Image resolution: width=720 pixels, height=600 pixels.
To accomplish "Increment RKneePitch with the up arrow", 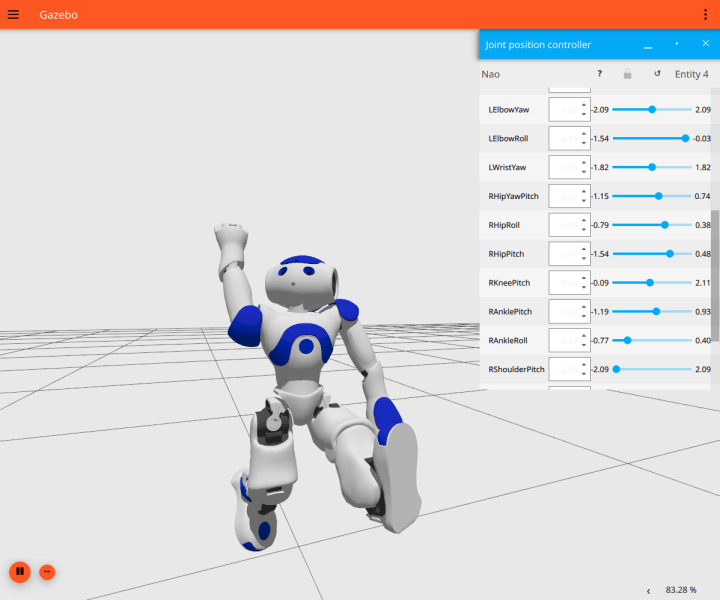I will pyautogui.click(x=584, y=278).
